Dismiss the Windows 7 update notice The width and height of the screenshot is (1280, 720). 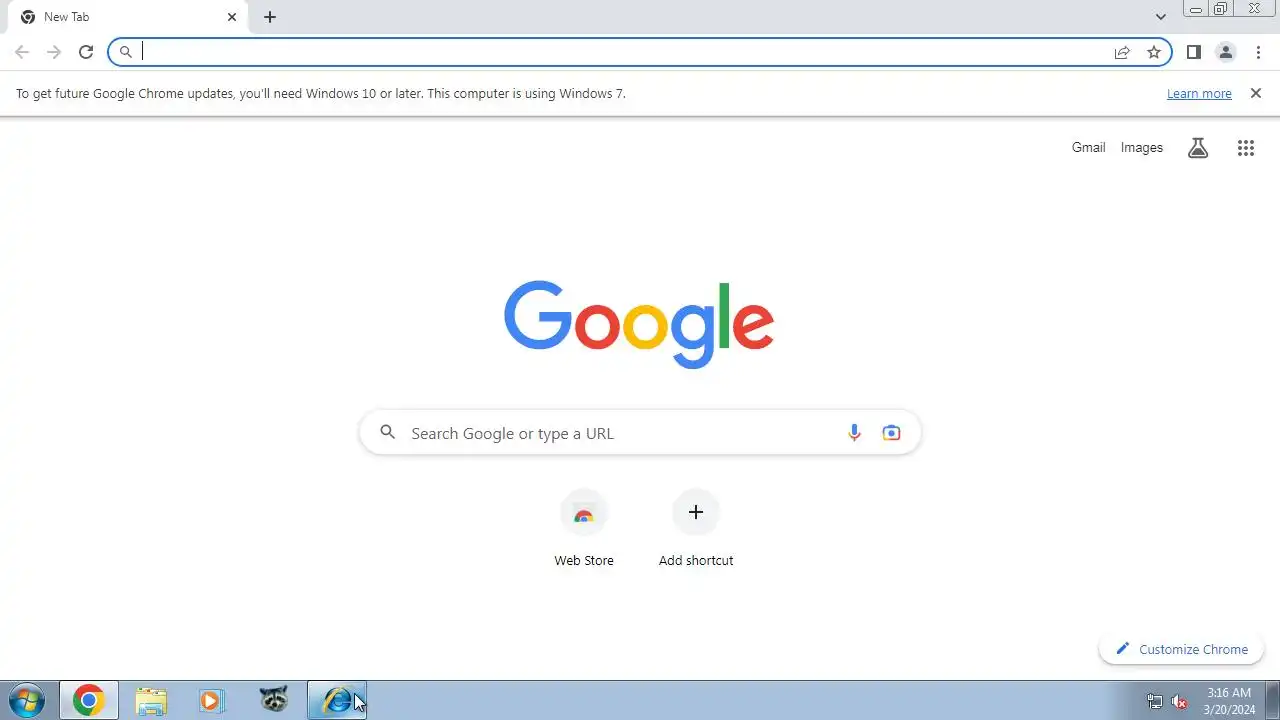[1256, 93]
